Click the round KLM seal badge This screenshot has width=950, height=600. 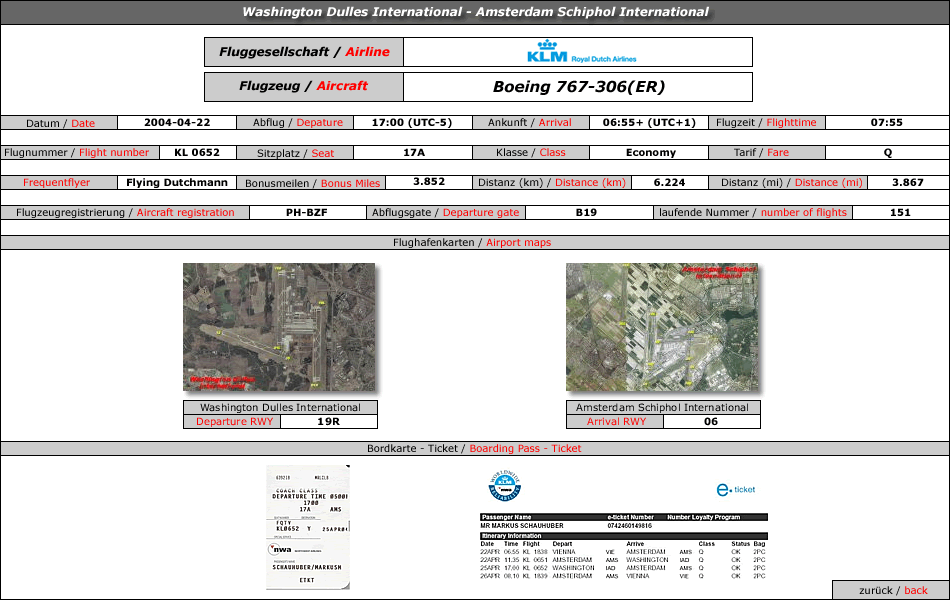505,485
